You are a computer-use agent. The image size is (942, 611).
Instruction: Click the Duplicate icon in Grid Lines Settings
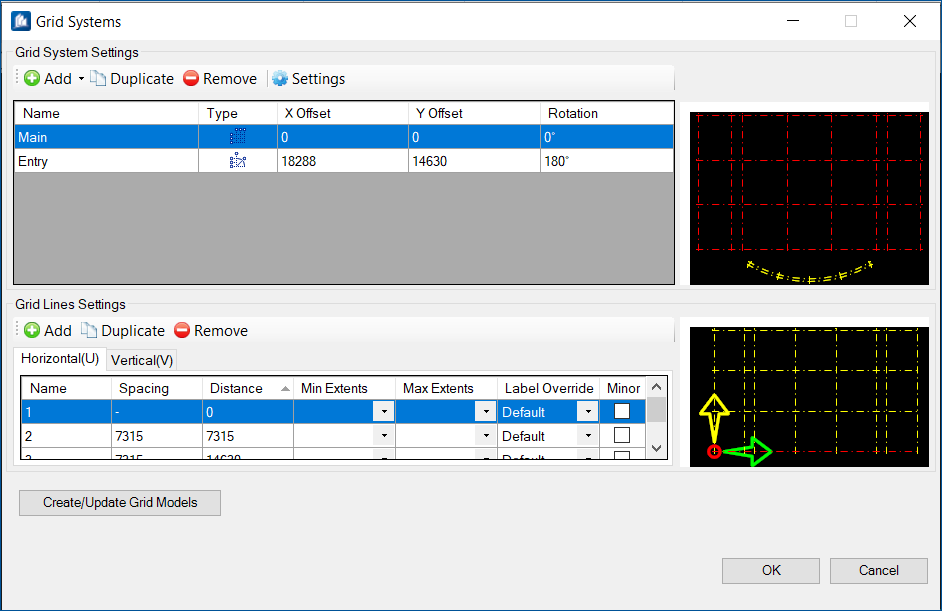[89, 330]
